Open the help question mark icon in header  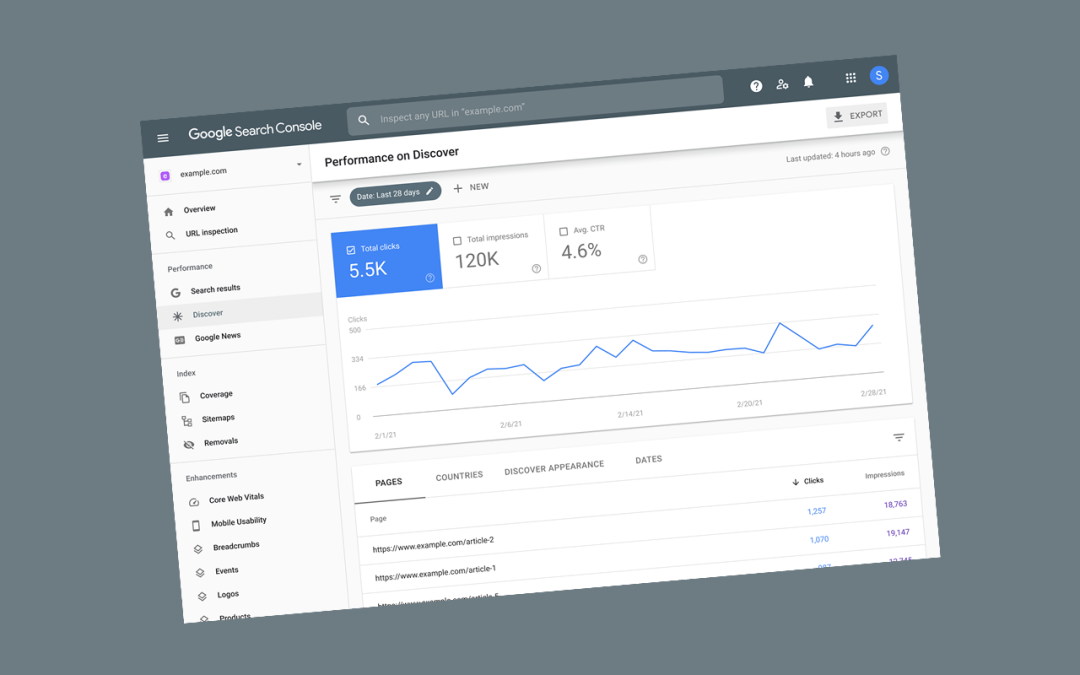[756, 86]
